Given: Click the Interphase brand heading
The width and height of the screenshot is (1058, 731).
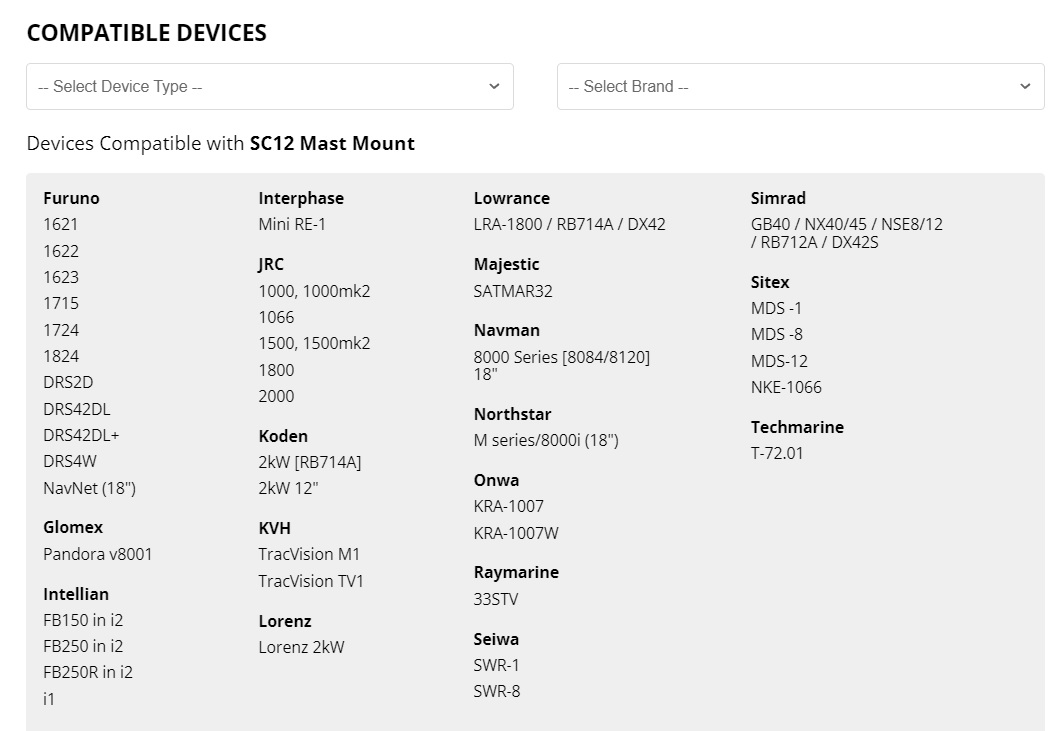Looking at the screenshot, I should click(301, 198).
